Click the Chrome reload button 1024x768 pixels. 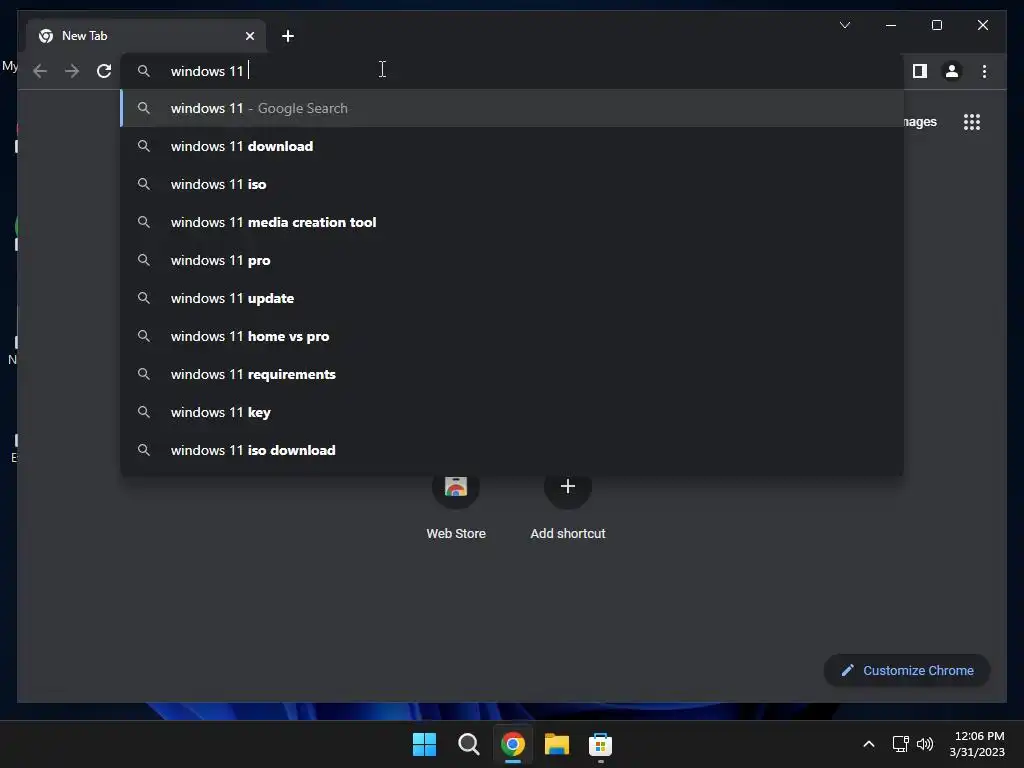(104, 71)
